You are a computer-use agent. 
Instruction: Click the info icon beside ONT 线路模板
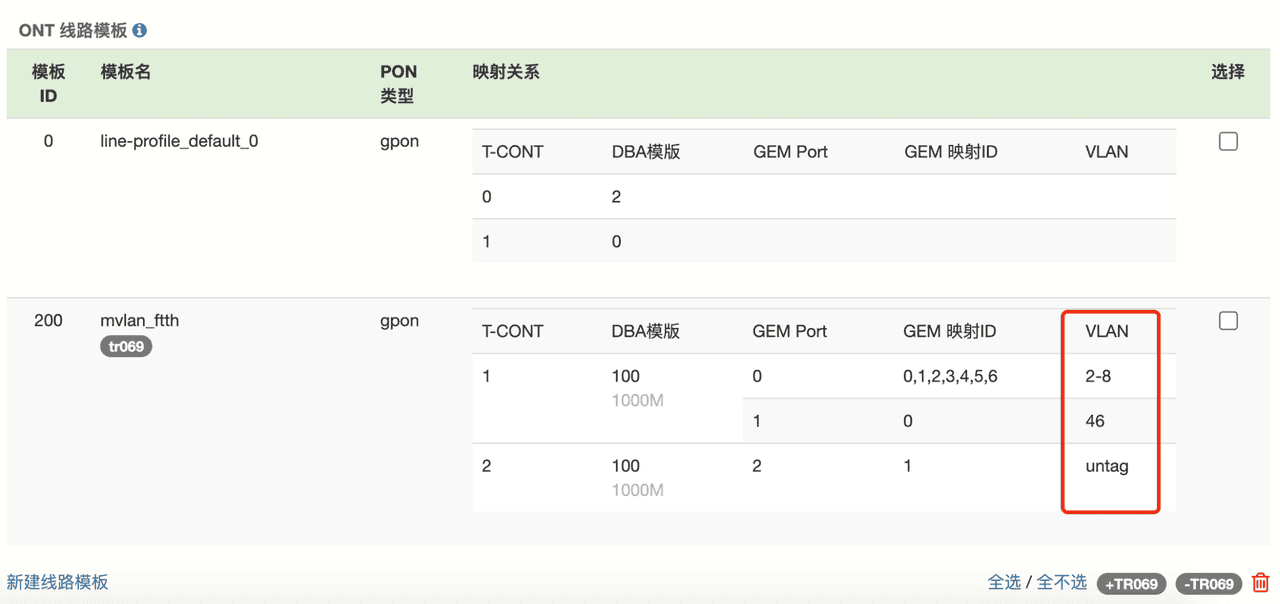click(140, 31)
